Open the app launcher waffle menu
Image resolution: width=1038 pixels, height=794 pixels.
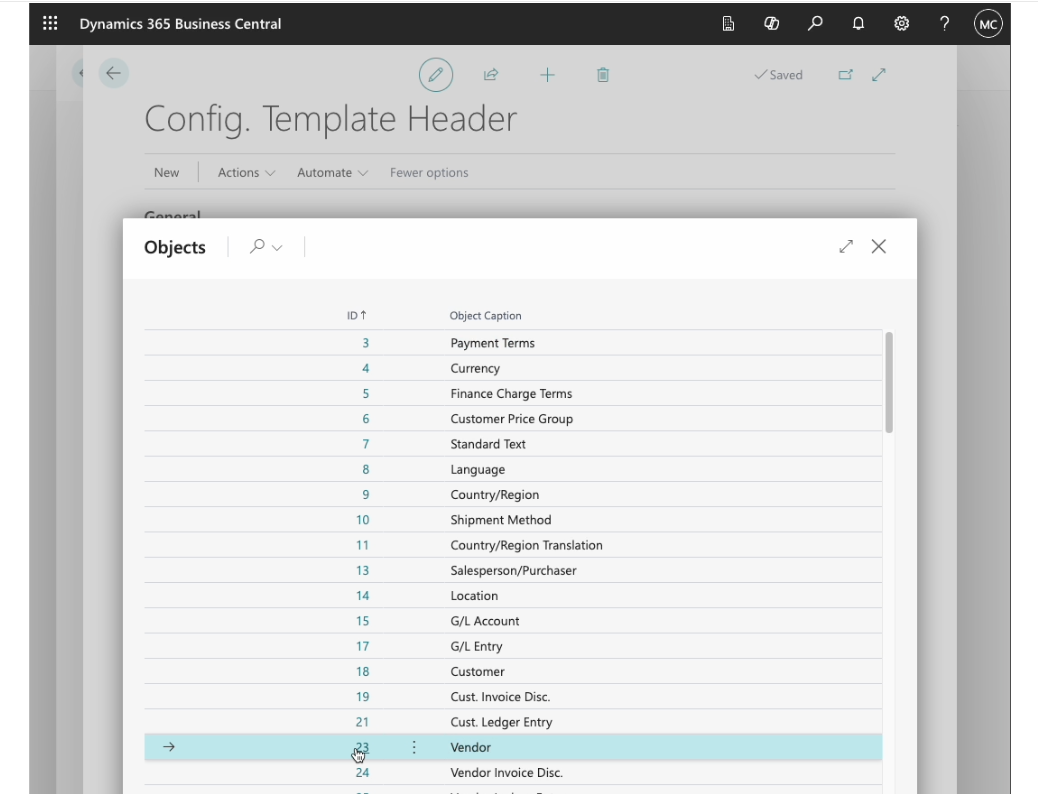[50, 23]
